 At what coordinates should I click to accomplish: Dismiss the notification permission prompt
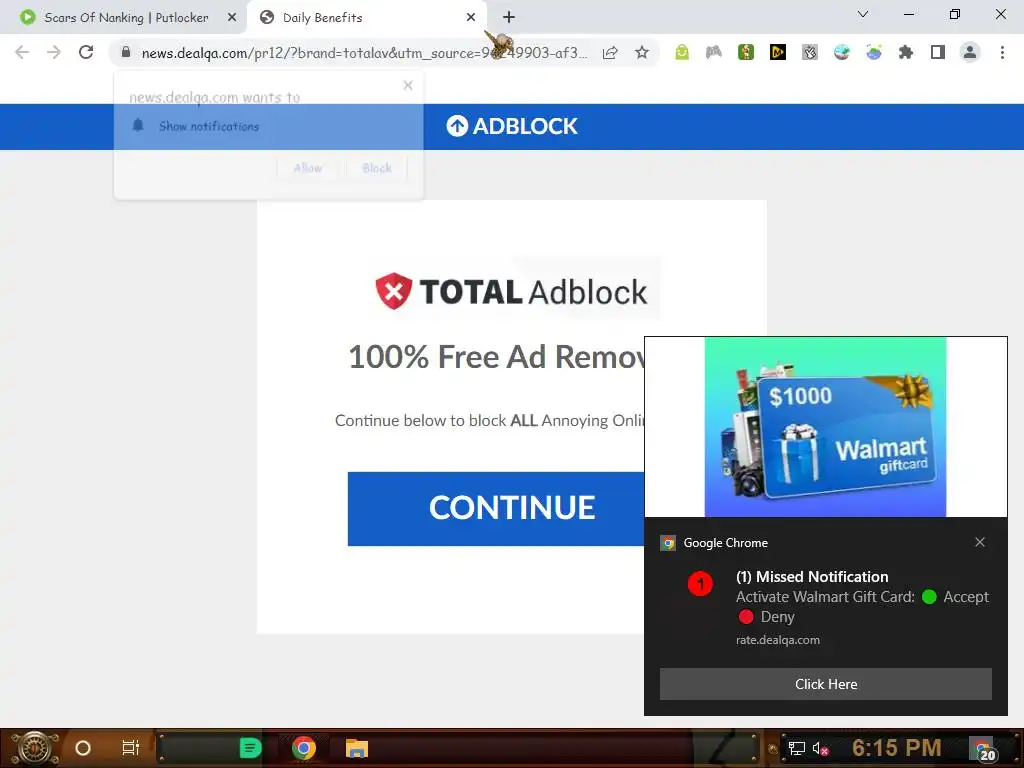(408, 85)
